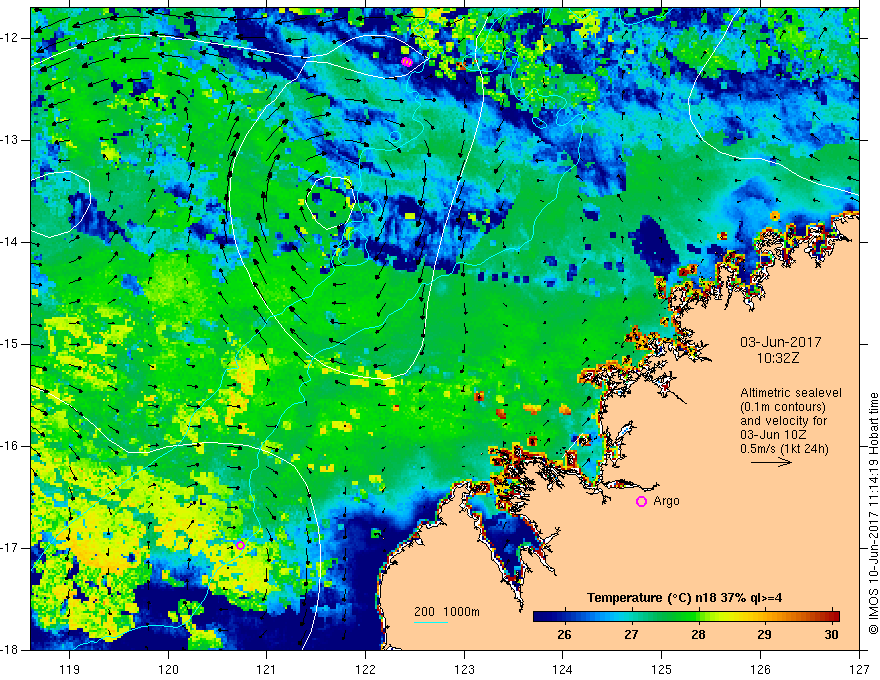Click the 30 tick label on color bar
880x680 pixels.
[x=831, y=635]
